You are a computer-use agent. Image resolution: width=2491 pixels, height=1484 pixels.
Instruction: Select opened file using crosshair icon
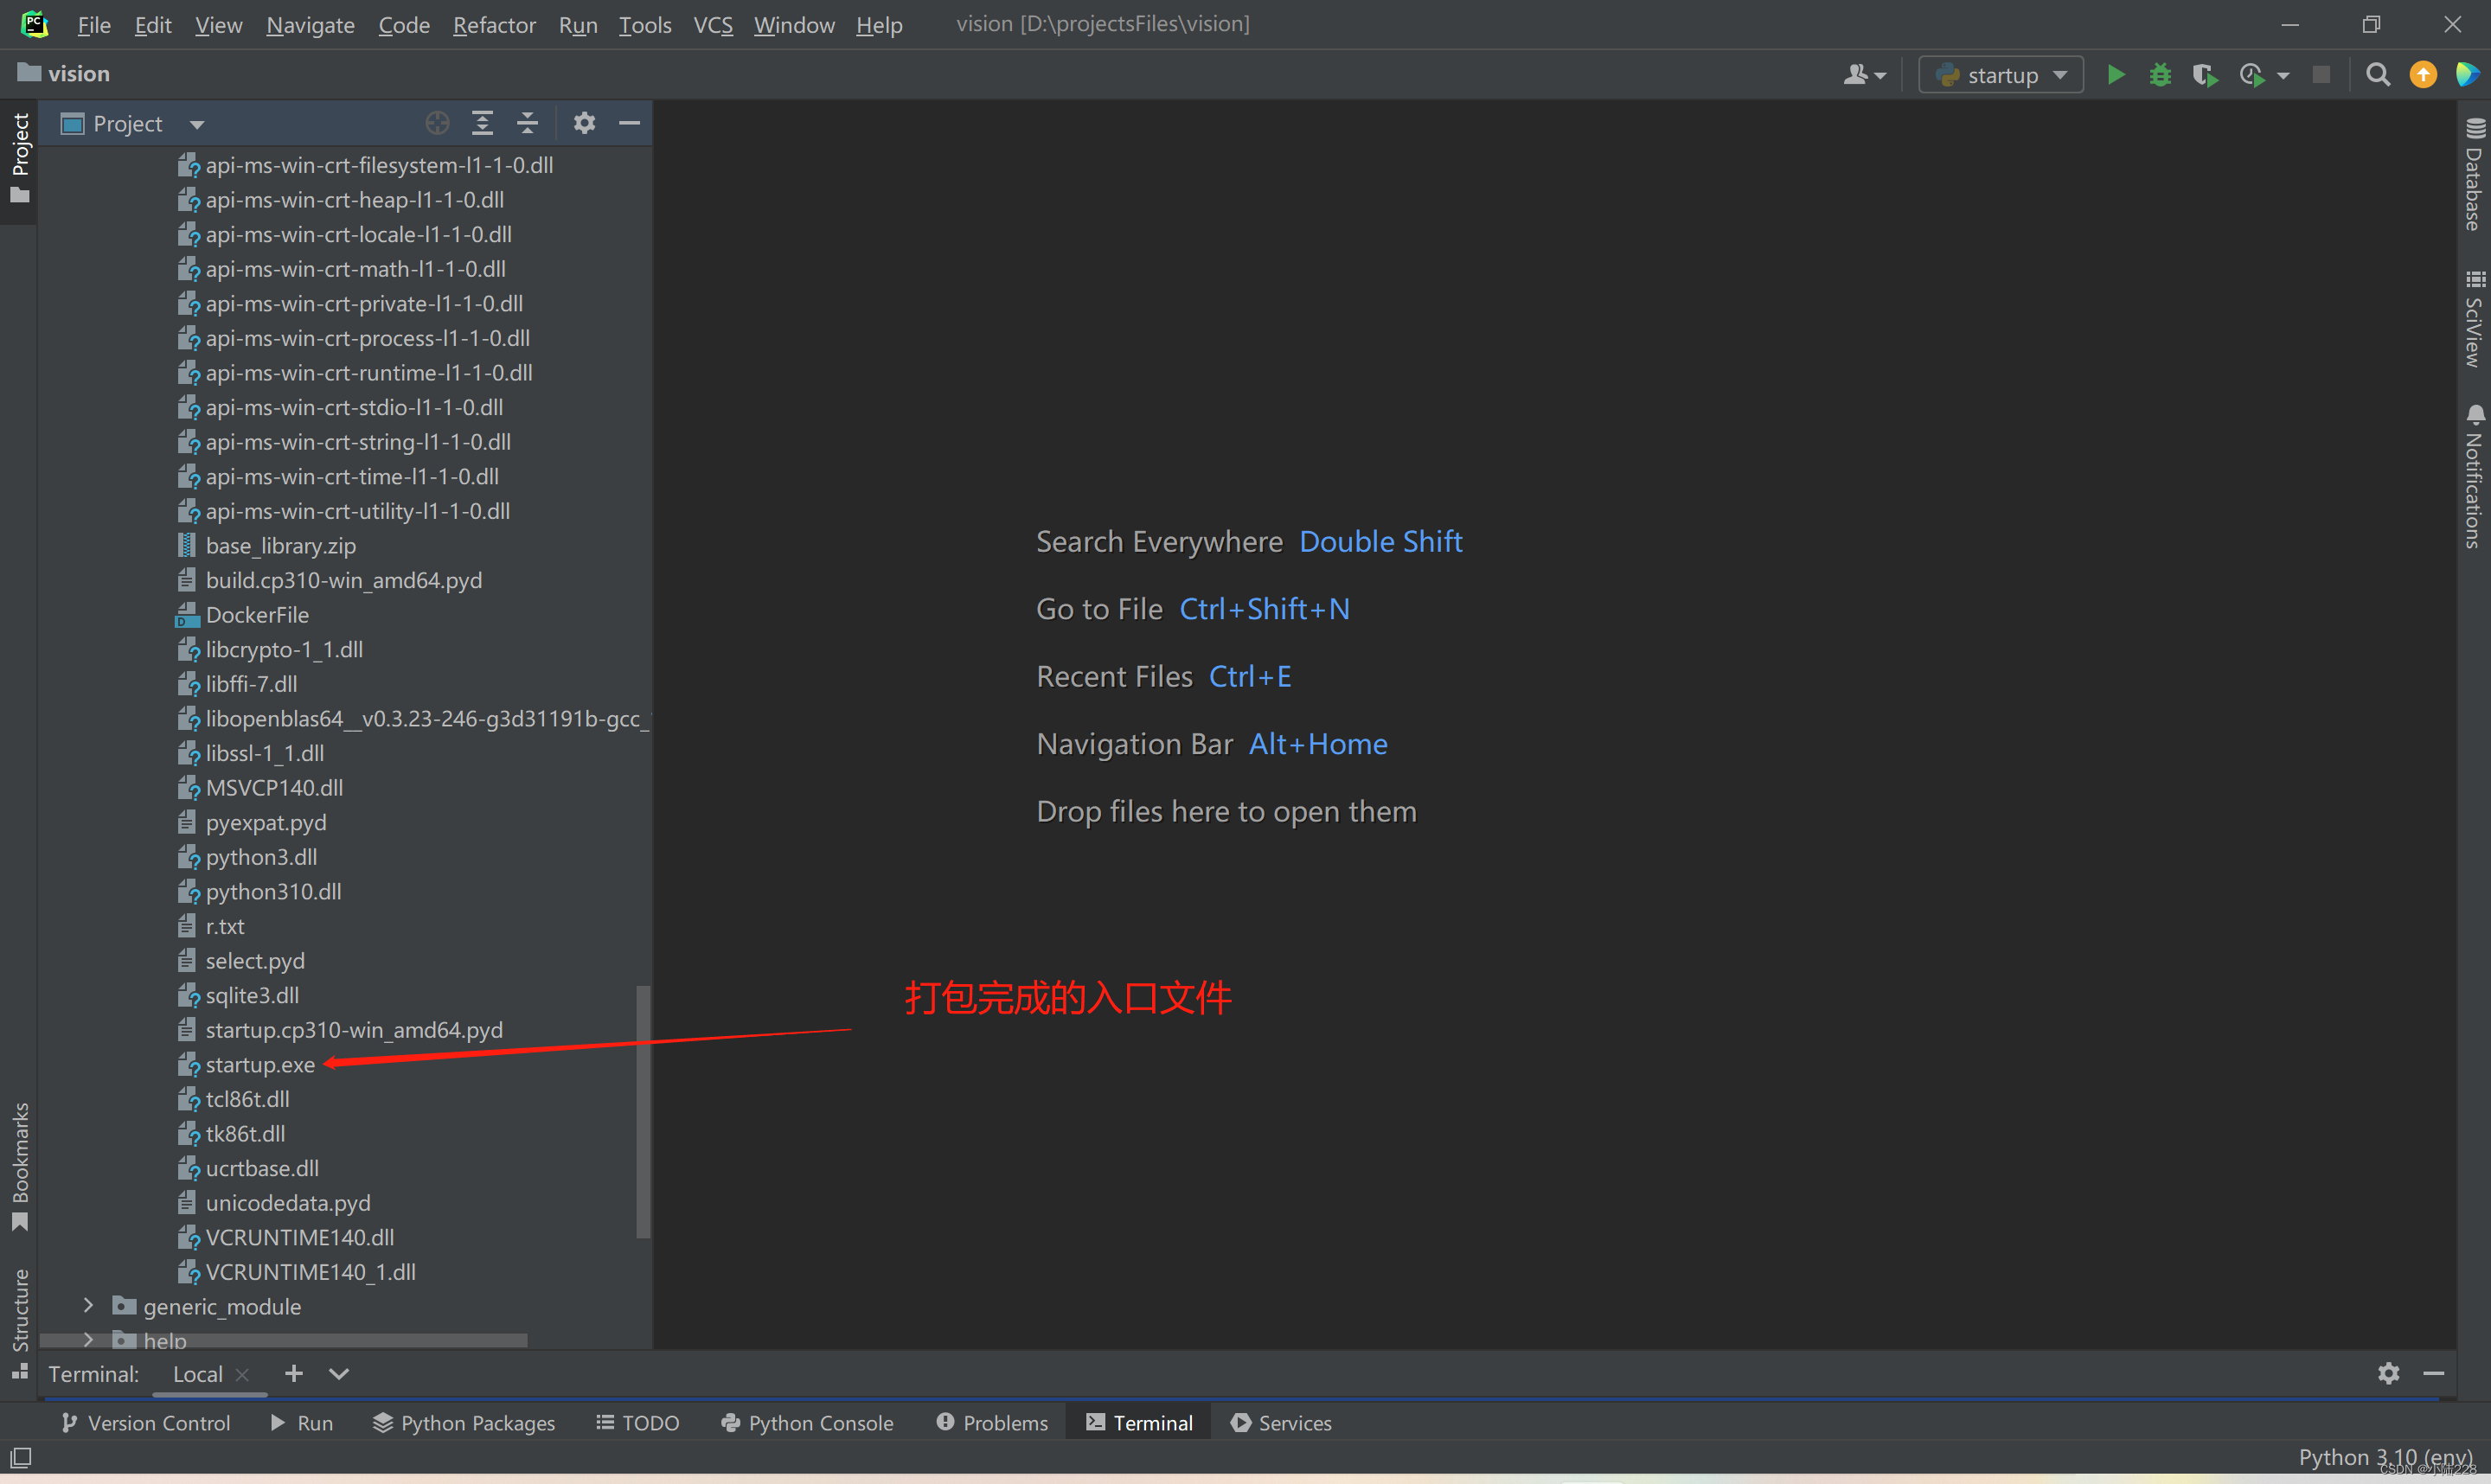tap(437, 122)
